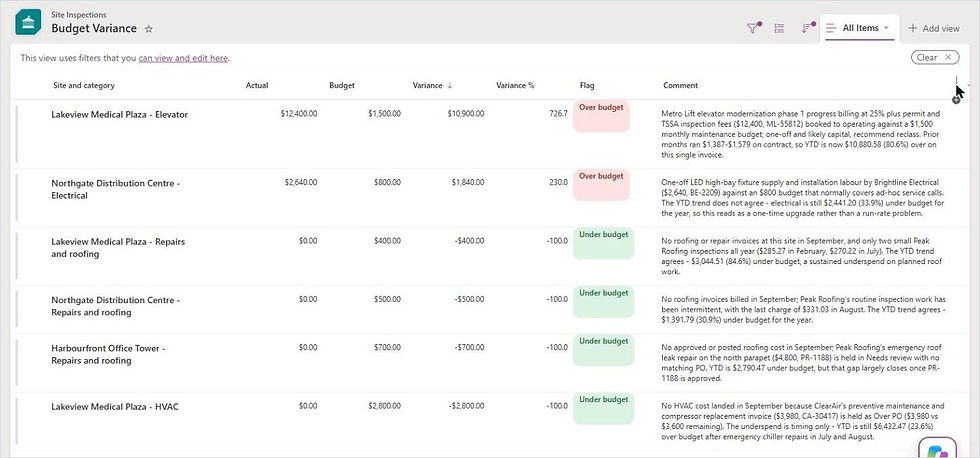Screen dimensions: 980x458
Task: Click the $2,800.00 Budget value
Action: (384, 406)
